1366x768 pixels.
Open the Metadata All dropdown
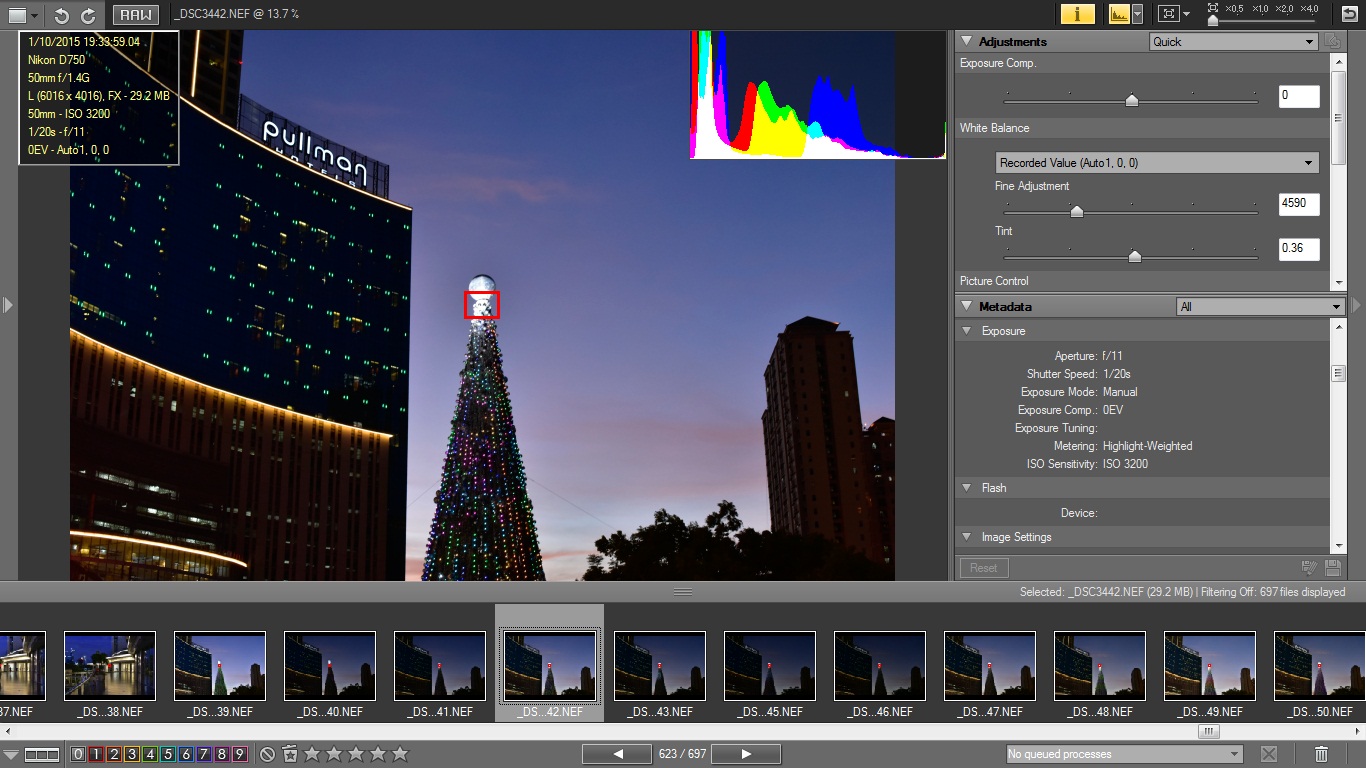tap(1260, 307)
